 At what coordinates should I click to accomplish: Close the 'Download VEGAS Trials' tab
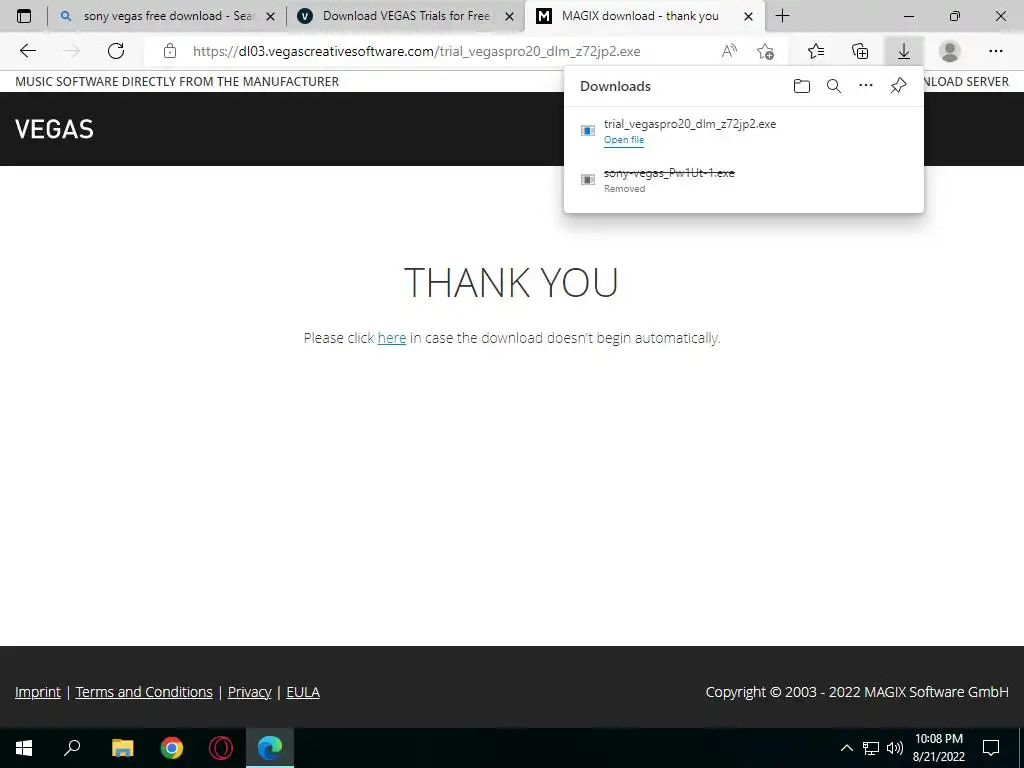click(509, 16)
